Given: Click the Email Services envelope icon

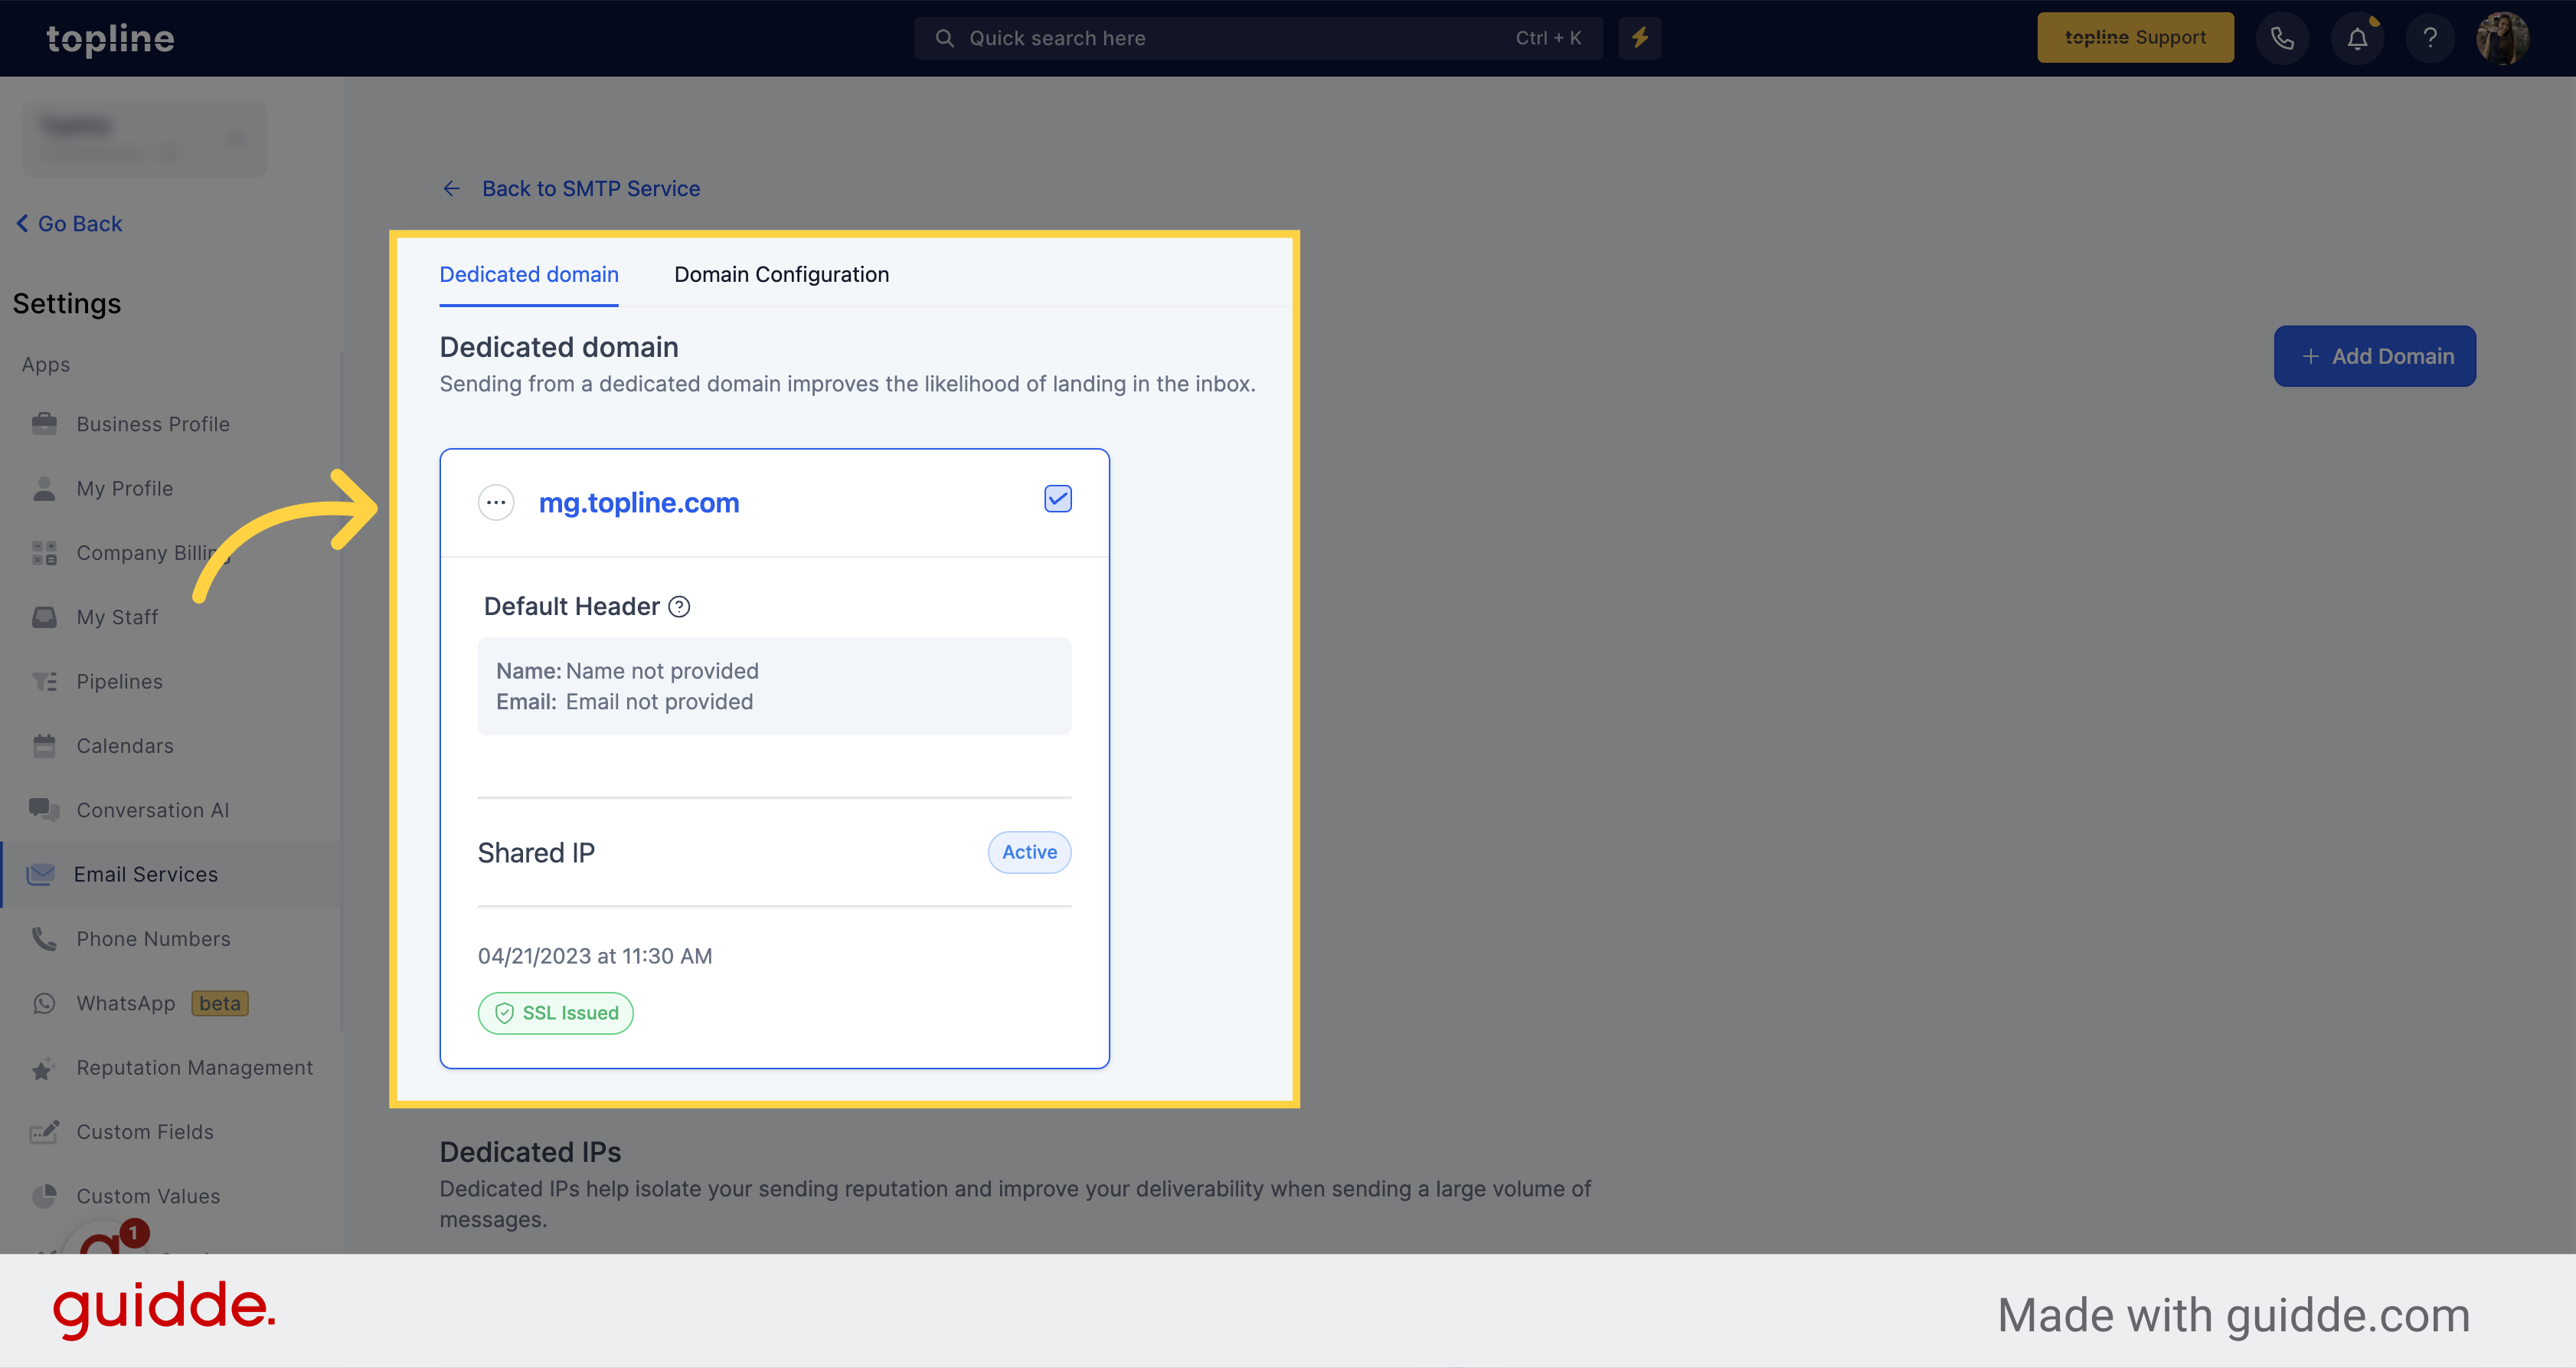Looking at the screenshot, I should [x=41, y=875].
